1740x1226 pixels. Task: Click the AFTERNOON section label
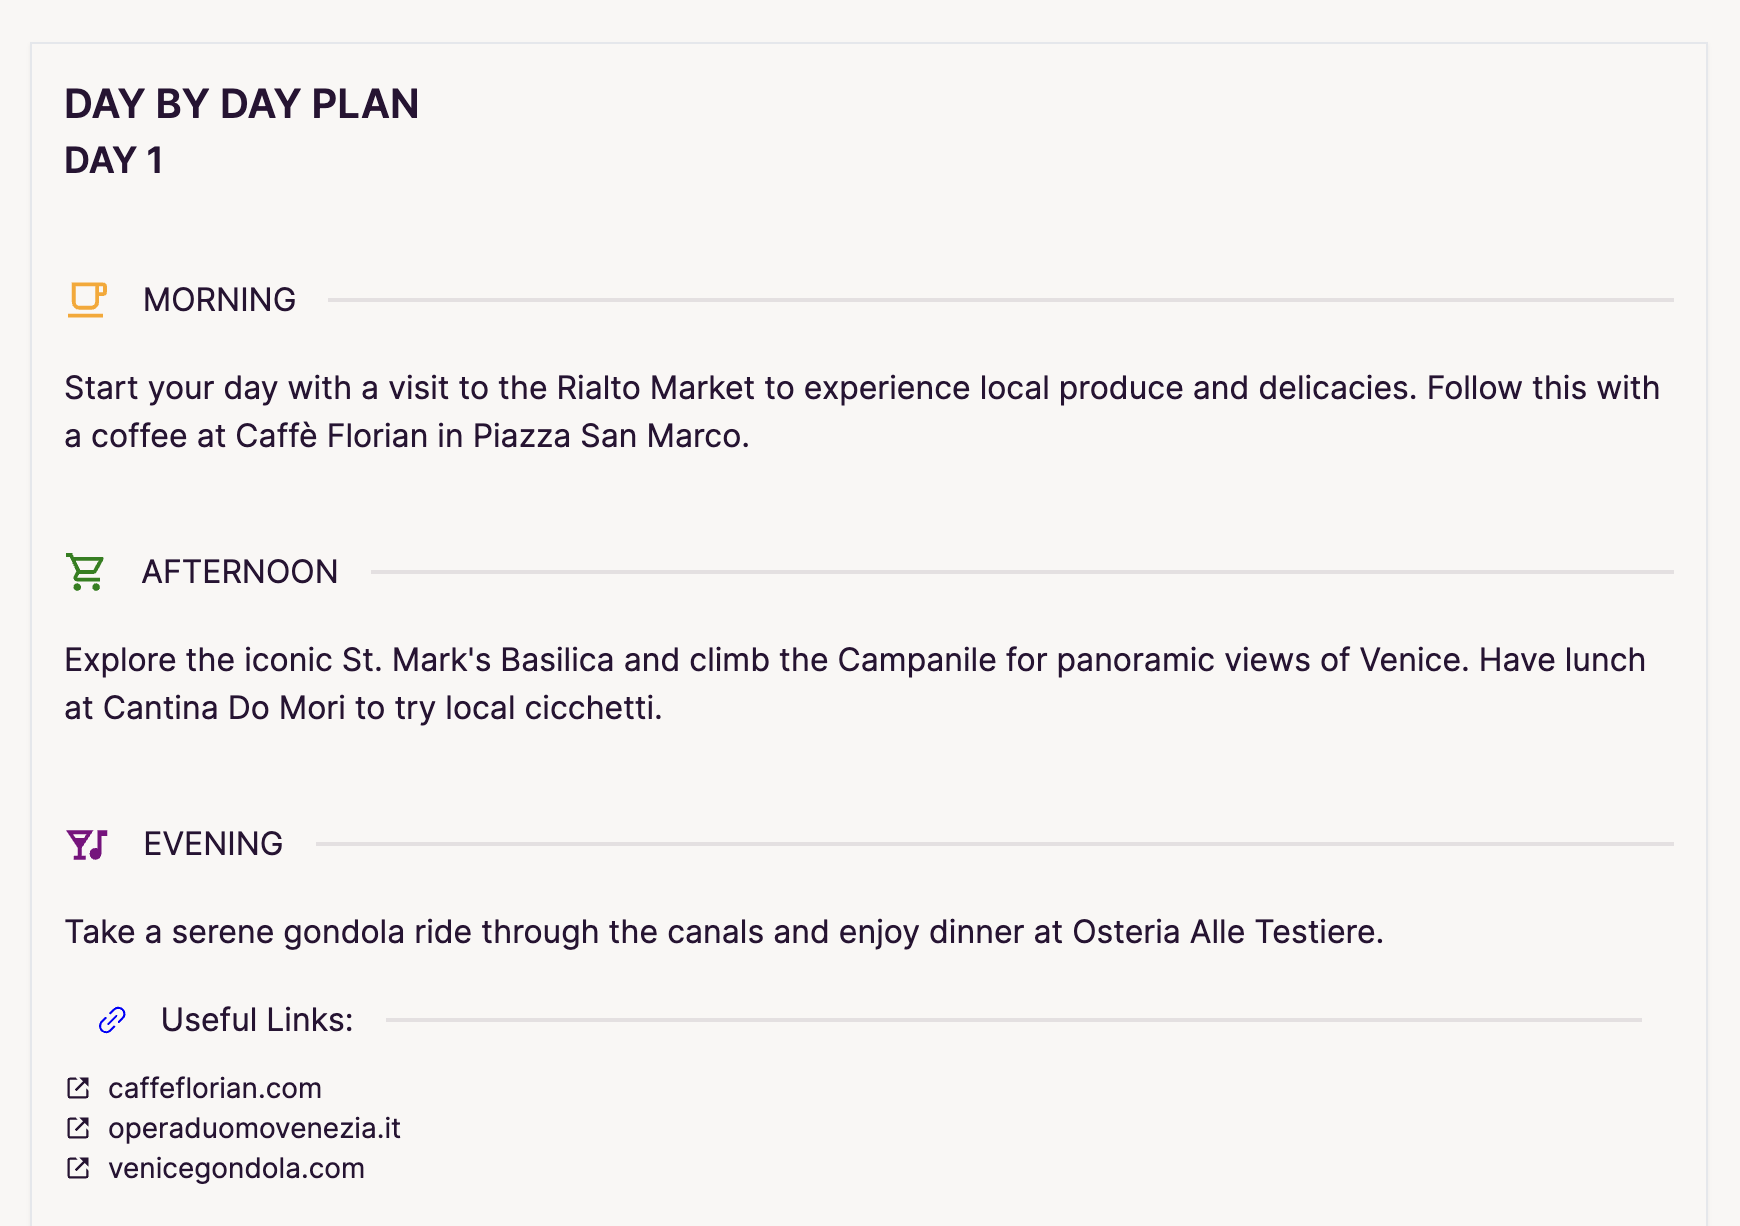coord(240,572)
